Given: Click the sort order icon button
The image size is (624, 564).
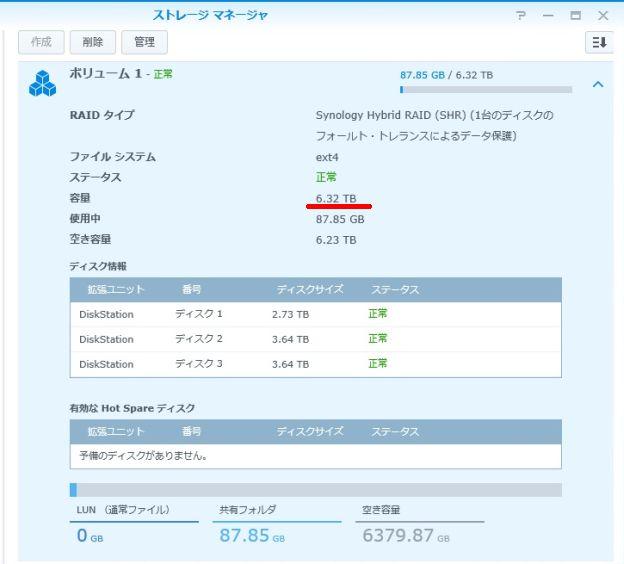Looking at the screenshot, I should point(599,42).
